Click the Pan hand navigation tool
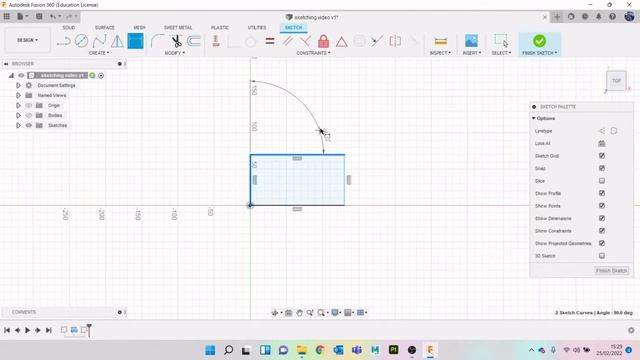640x360 pixels. pyautogui.click(x=299, y=313)
